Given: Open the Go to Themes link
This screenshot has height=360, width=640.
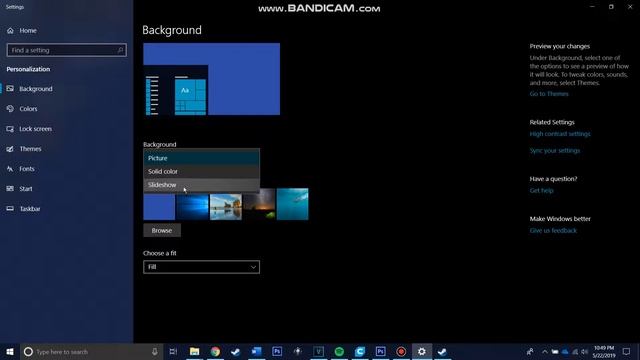Looking at the screenshot, I should click(549, 94).
